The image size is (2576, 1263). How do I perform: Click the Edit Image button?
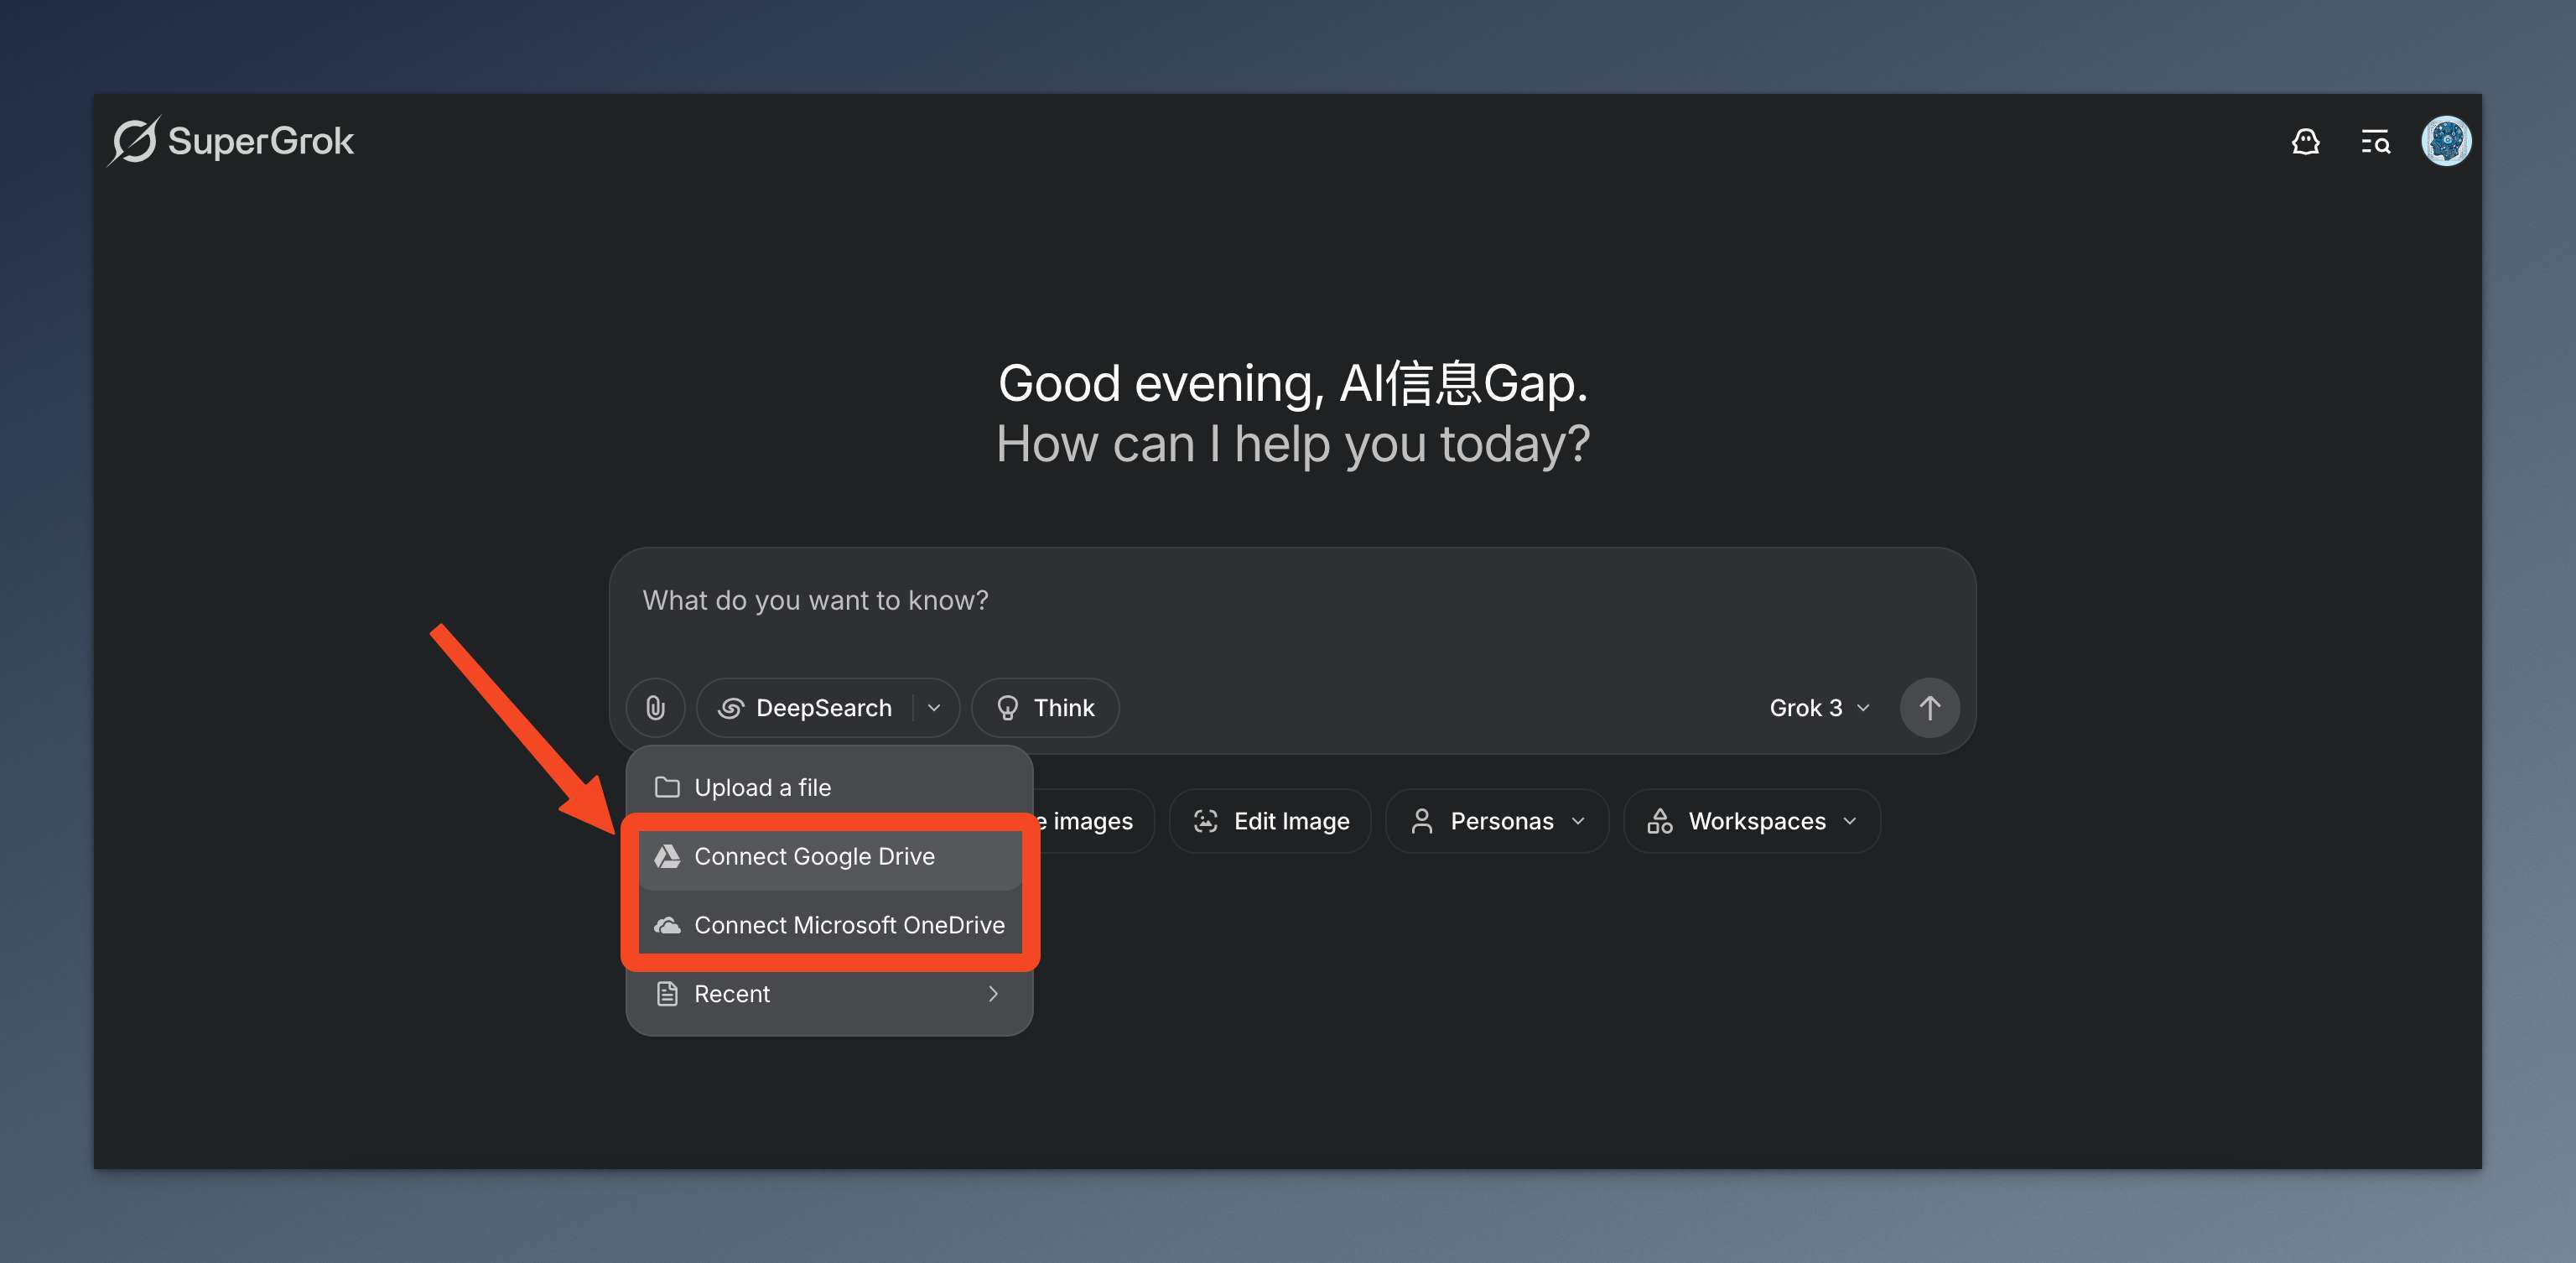point(1271,821)
